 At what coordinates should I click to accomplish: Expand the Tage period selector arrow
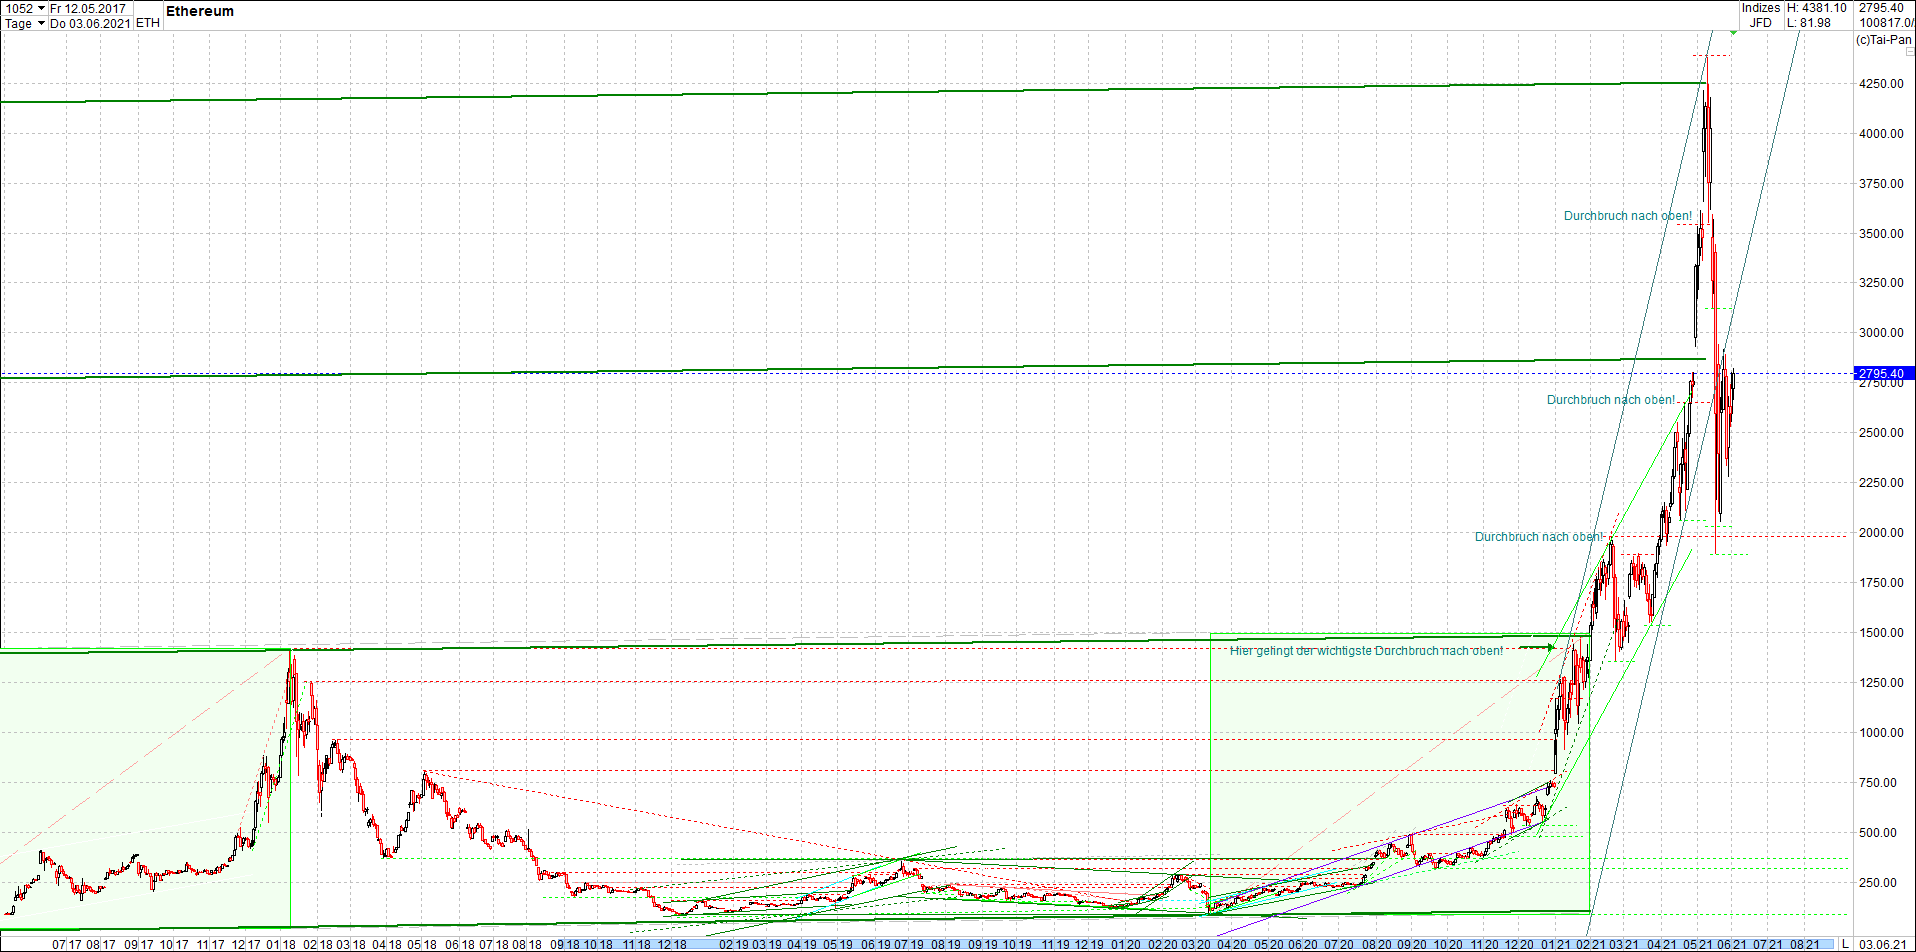[40, 23]
